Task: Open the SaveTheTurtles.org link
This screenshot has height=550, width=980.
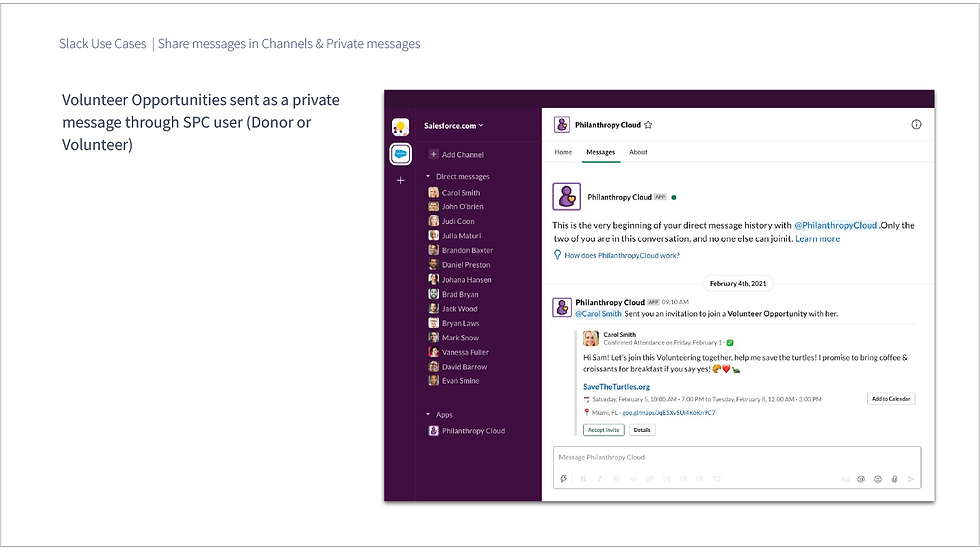Action: coord(616,387)
